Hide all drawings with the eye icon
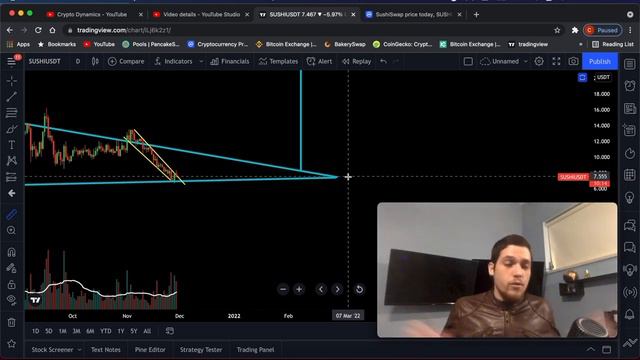Screen dimensions: 640x360 coord(11,300)
